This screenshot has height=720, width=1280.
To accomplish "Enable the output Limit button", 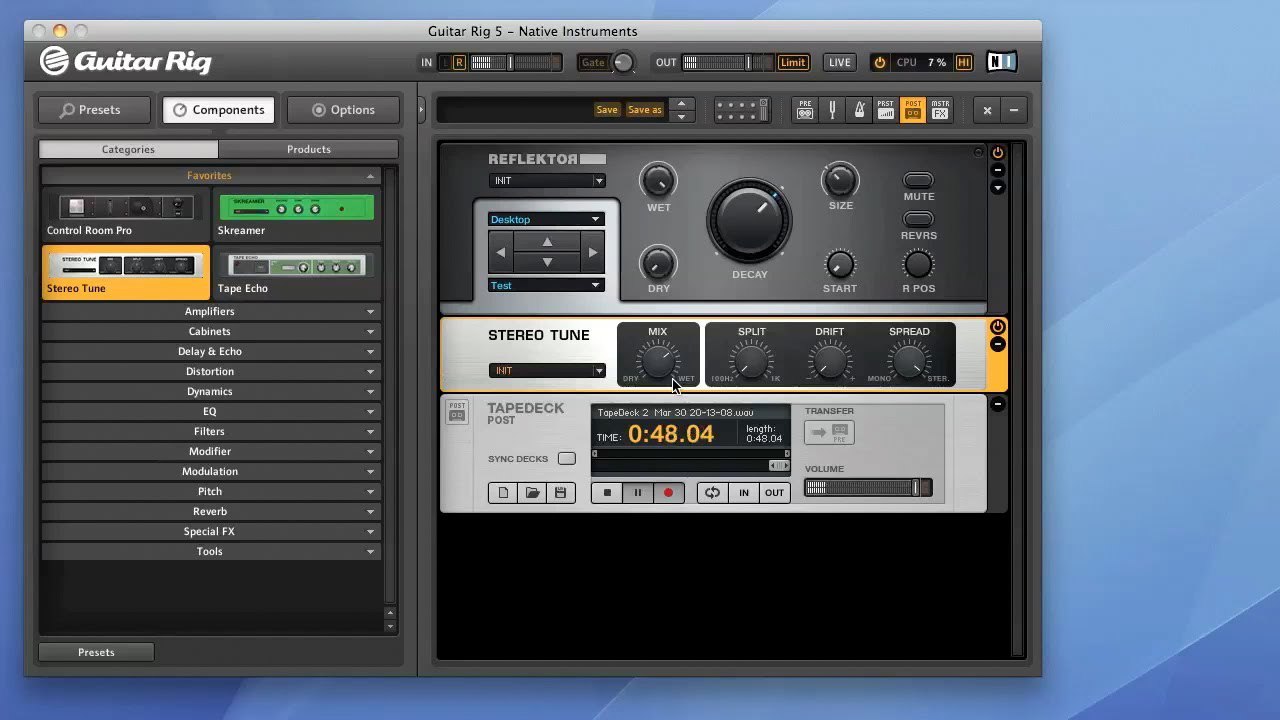I will pyautogui.click(x=793, y=62).
